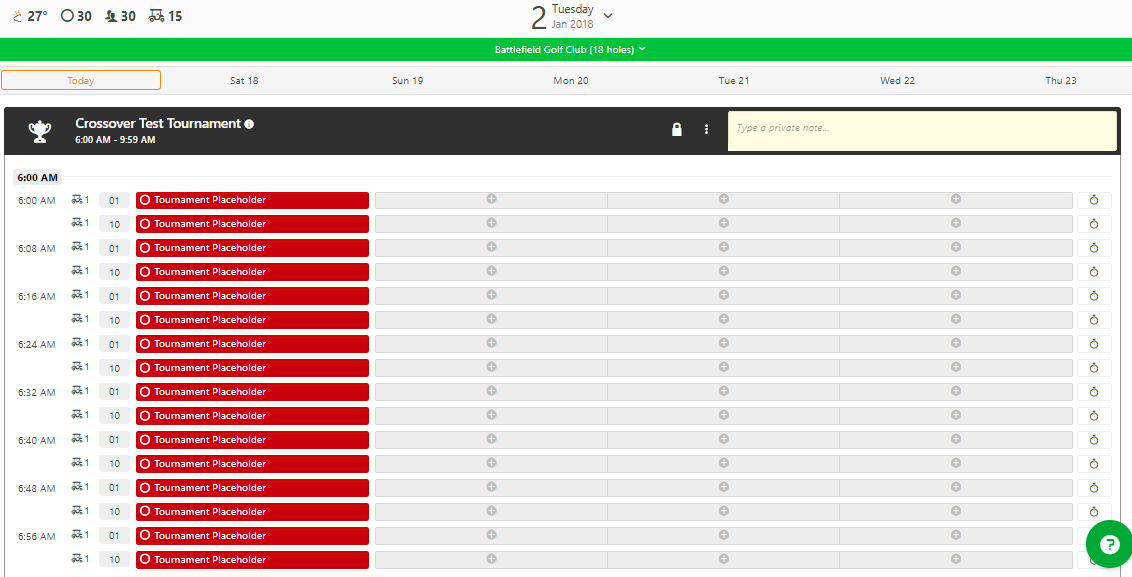
Task: Switch to the Sat 18 tab
Action: [244, 80]
